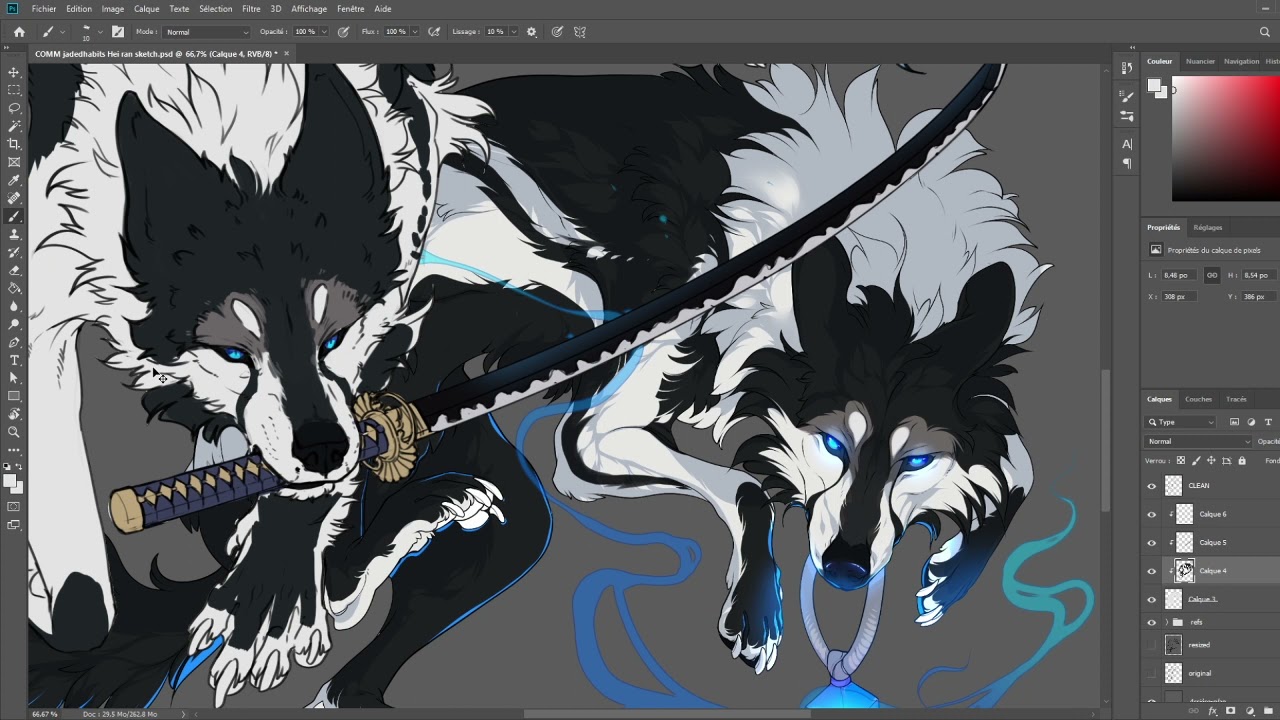Open the layer filter Type dropdown
The image size is (1280, 720).
coord(1181,422)
